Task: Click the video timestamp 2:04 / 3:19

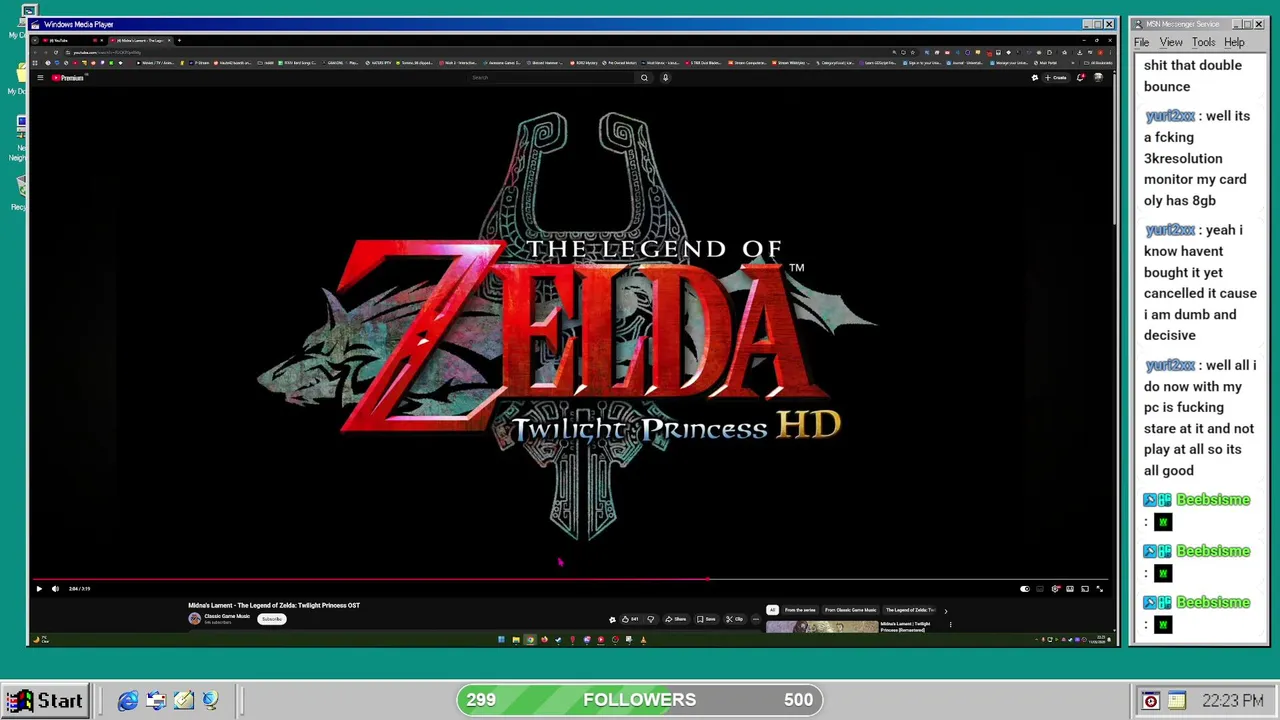Action: coord(79,589)
